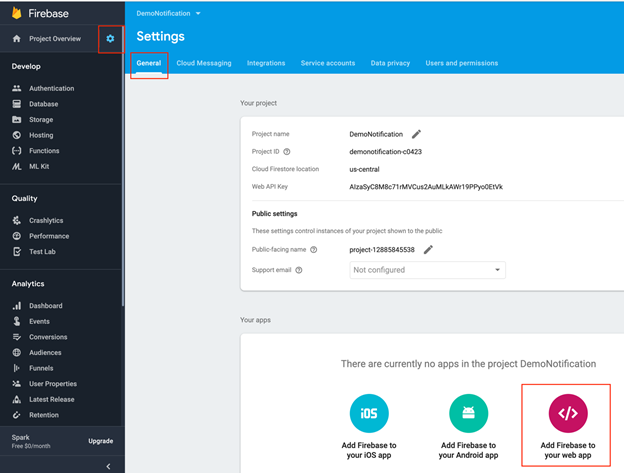Image resolution: width=624 pixels, height=473 pixels.
Task: Open the Users and permissions tab
Action: (462, 63)
